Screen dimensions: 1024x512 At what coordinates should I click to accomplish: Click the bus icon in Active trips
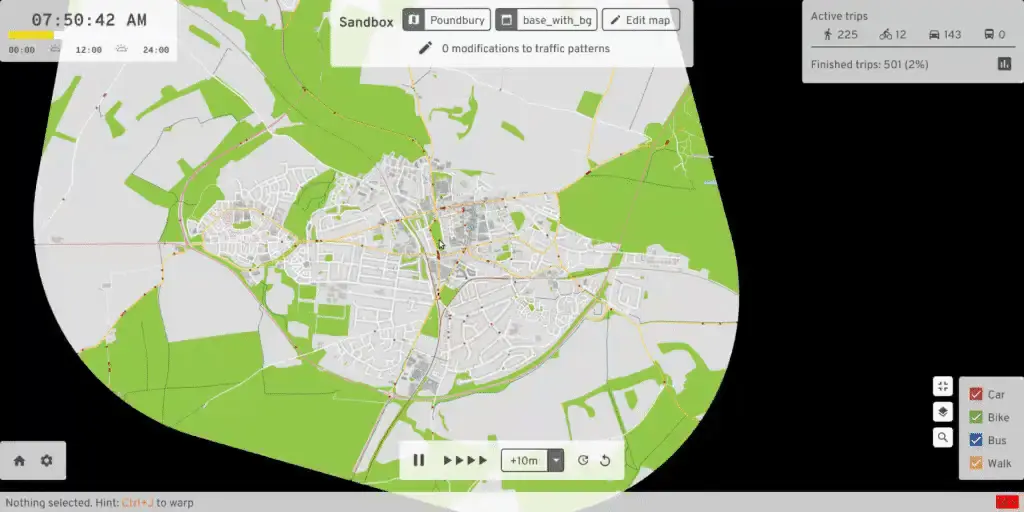point(989,35)
